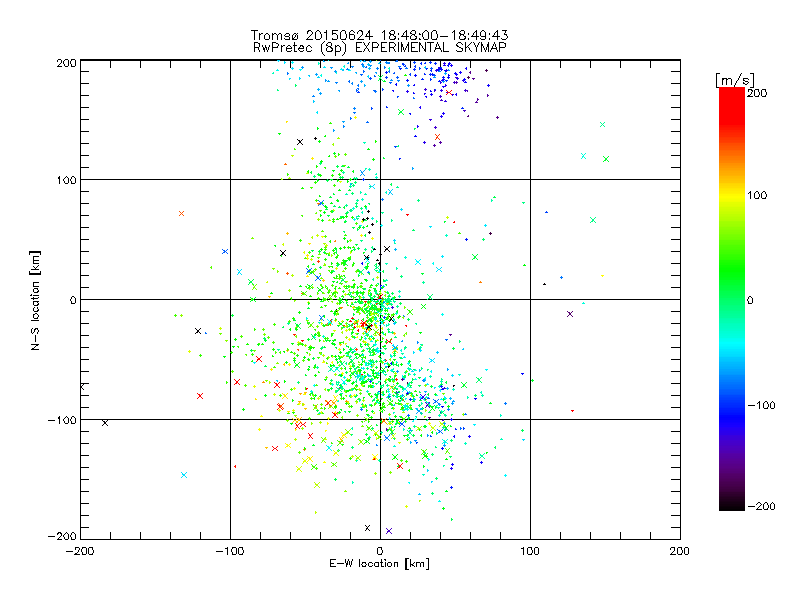Click the y-axis tick label '-100'
800x600 pixels.
[62, 420]
